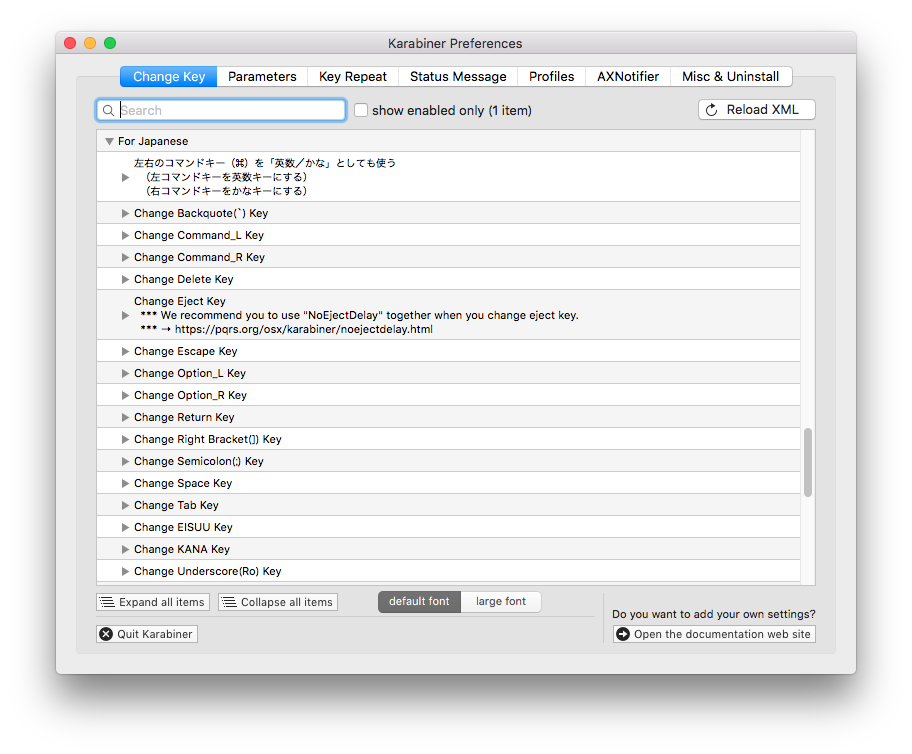Open the Misc & Uninstall tab
This screenshot has width=912, height=754.
730,76
